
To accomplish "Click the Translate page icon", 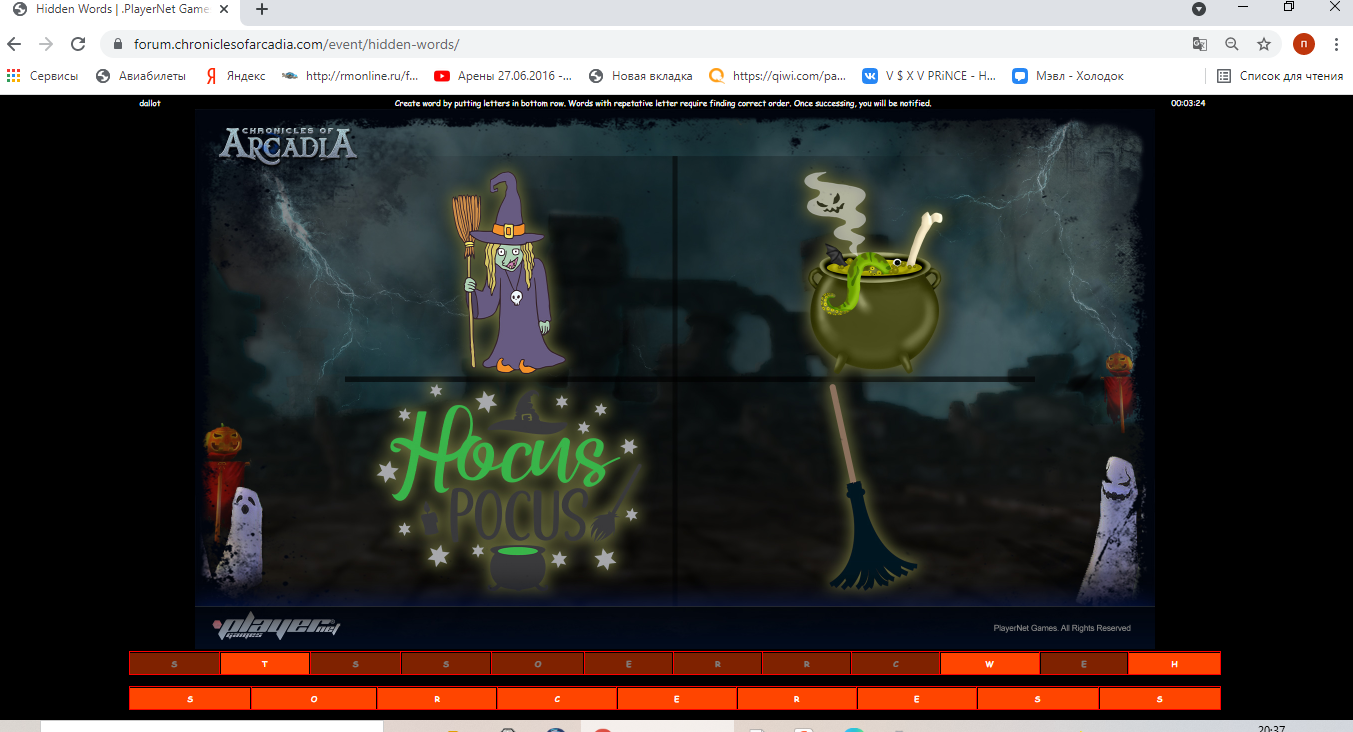I will click(x=1199, y=44).
